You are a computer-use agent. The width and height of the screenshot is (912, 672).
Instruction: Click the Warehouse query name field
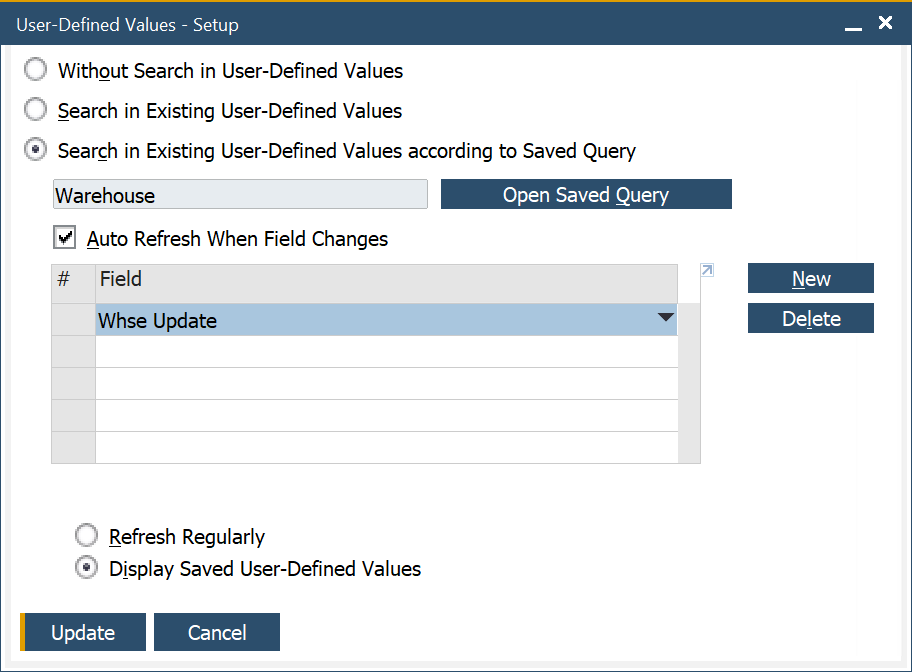click(x=240, y=194)
